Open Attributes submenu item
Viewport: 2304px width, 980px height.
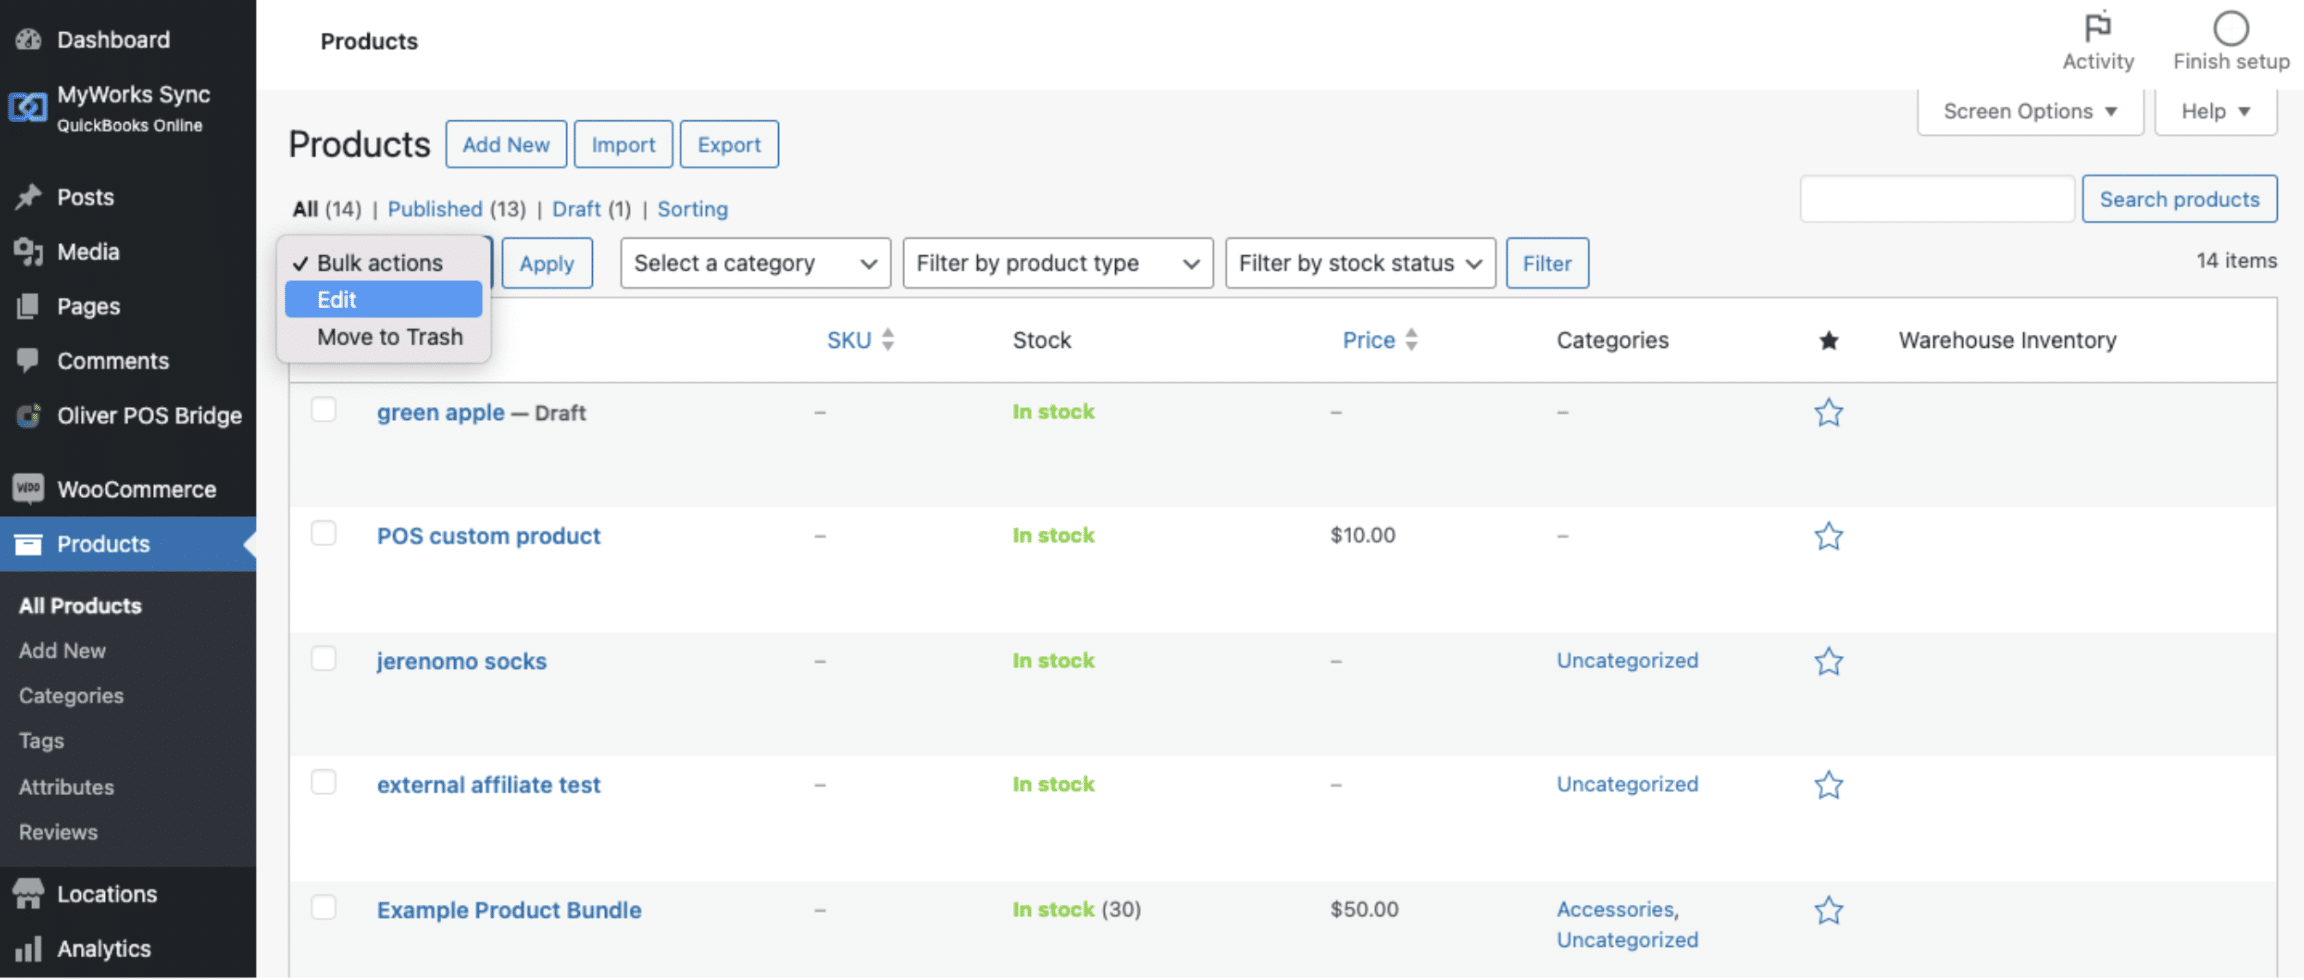click(x=66, y=787)
